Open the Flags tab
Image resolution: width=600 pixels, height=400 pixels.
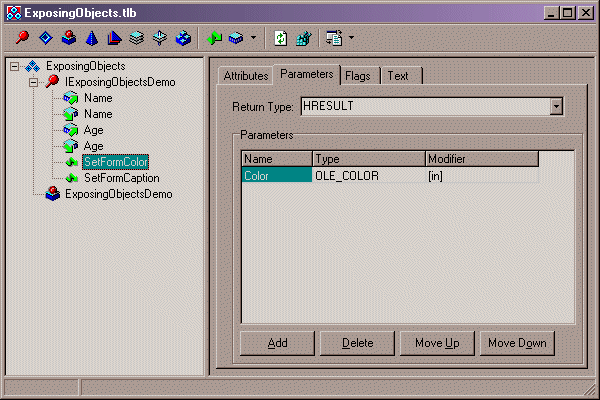pyautogui.click(x=359, y=76)
